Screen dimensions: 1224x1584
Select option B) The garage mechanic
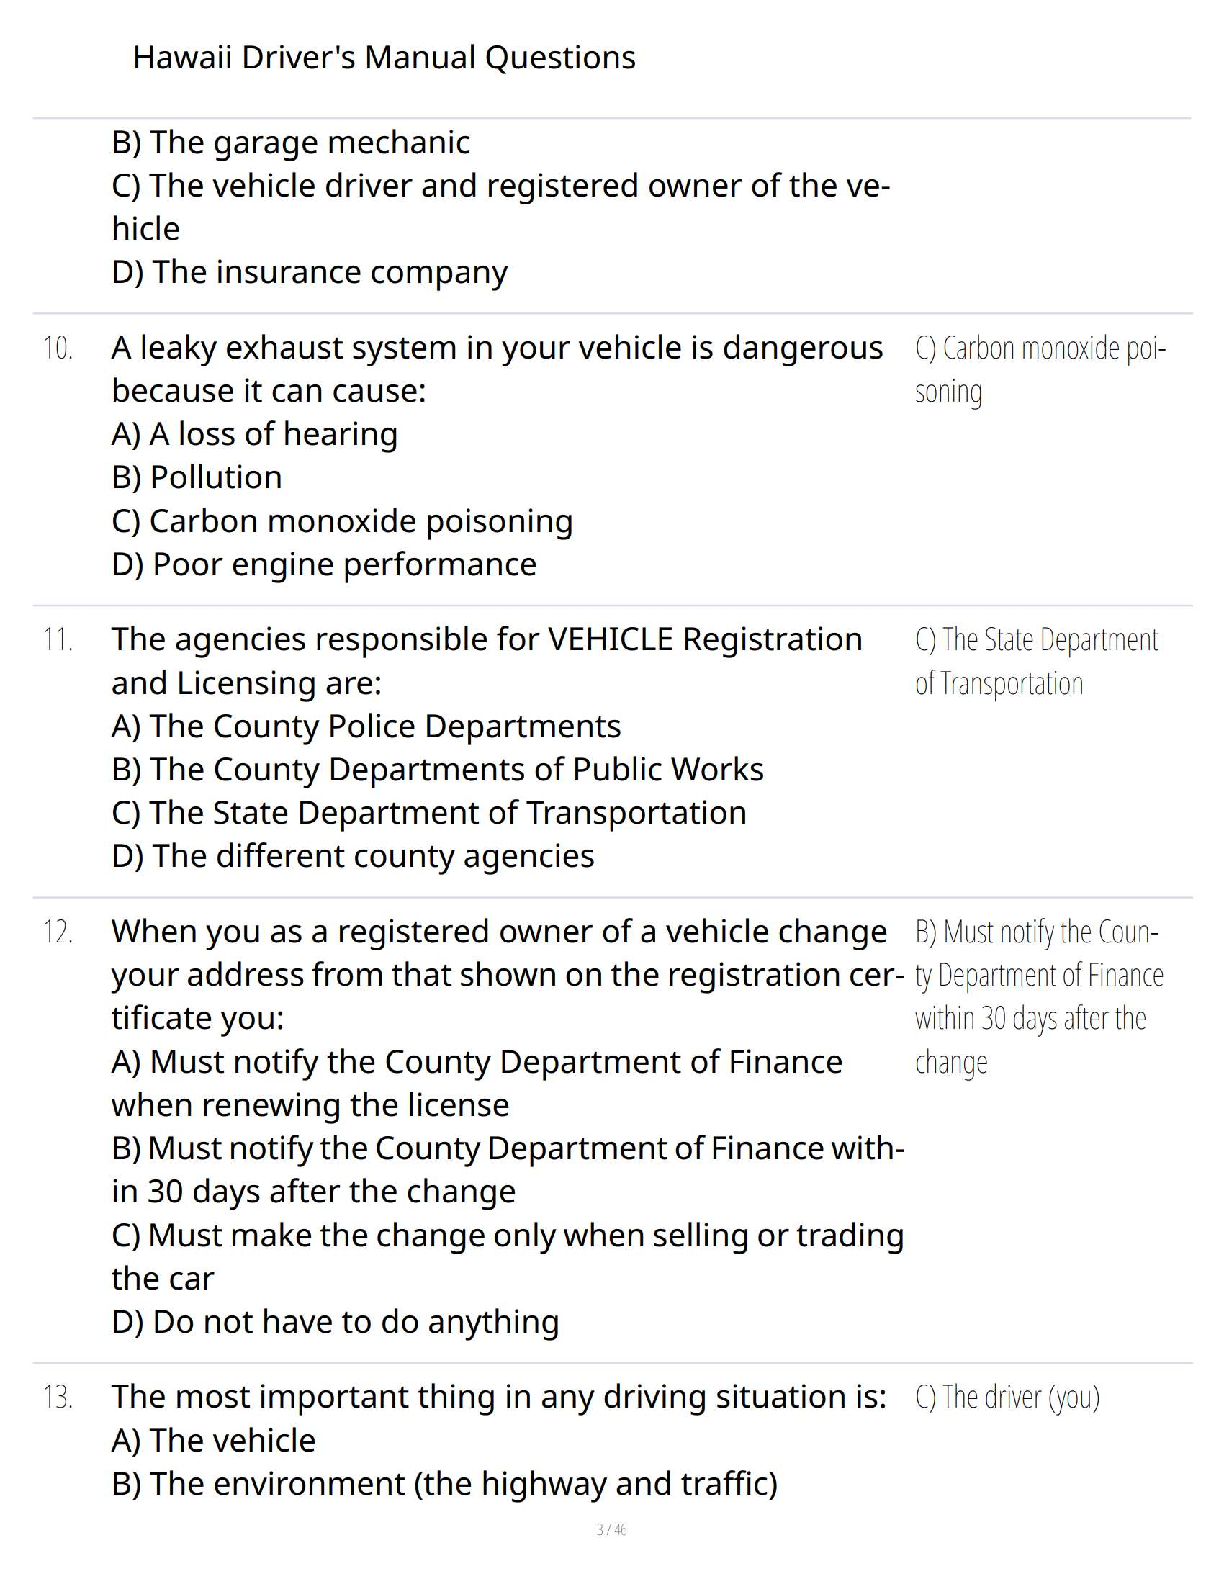(x=291, y=143)
